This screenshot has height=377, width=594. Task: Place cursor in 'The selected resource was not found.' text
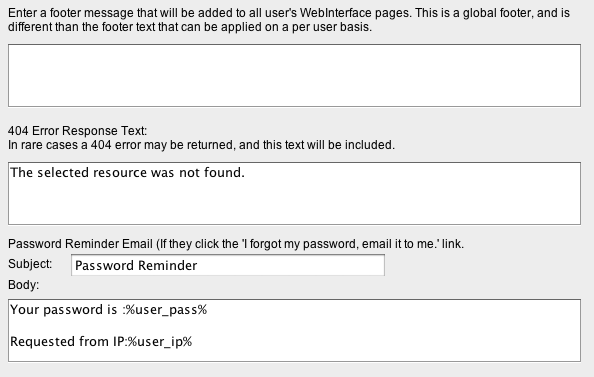tap(127, 173)
